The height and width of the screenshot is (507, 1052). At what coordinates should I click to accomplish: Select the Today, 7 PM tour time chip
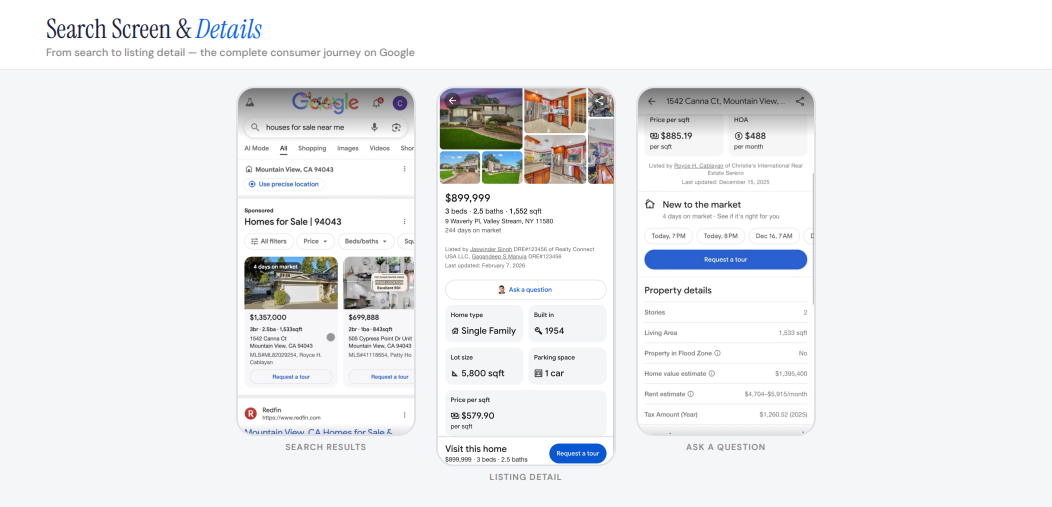click(668, 236)
